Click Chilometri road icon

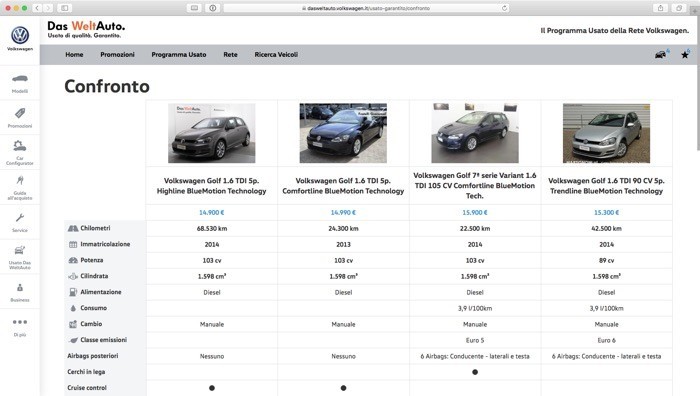(x=73, y=228)
